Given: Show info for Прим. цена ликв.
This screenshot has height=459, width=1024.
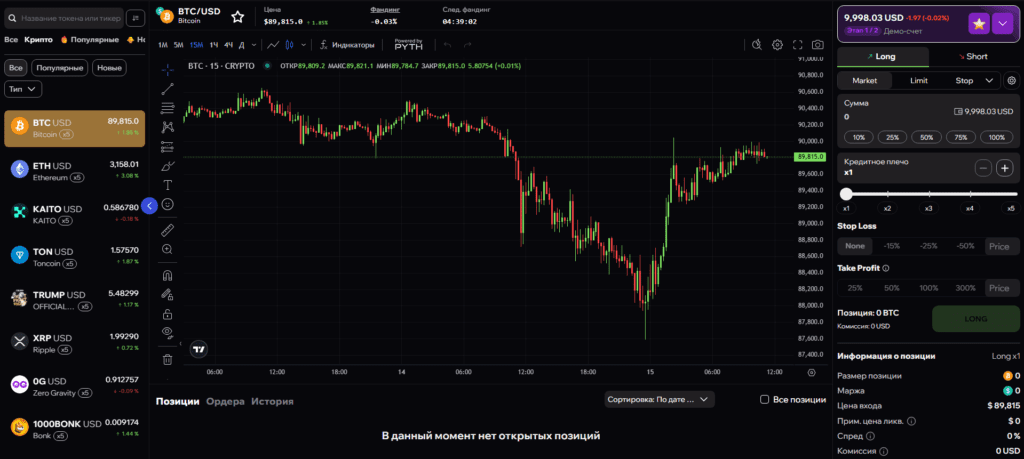Looking at the screenshot, I should (912, 421).
